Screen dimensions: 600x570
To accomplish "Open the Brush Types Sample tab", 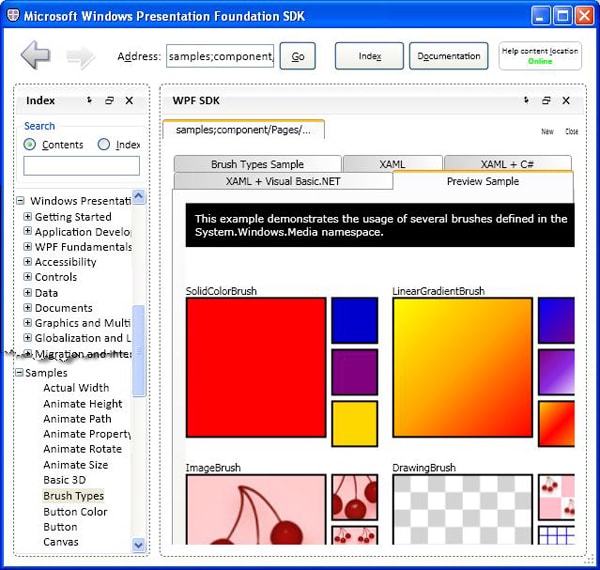I will point(258,164).
